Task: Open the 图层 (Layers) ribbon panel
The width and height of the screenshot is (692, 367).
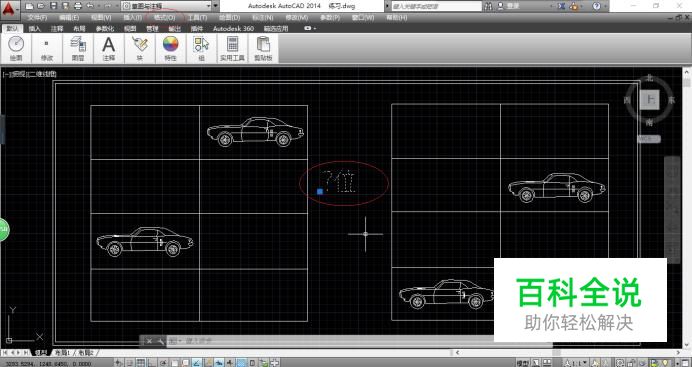Action: pyautogui.click(x=78, y=48)
